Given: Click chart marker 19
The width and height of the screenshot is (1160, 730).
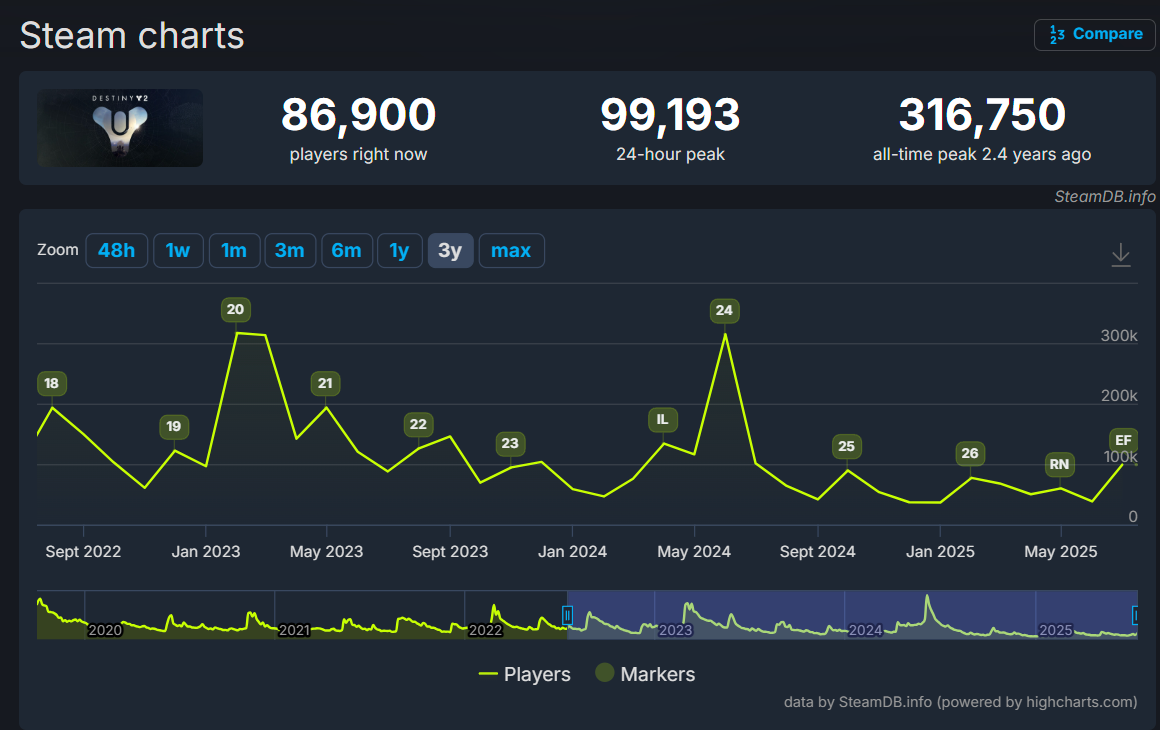Looking at the screenshot, I should pos(174,427).
